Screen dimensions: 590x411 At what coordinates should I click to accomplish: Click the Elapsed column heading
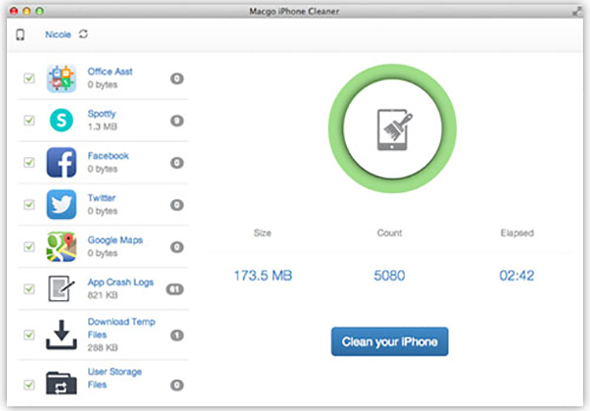coord(517,233)
